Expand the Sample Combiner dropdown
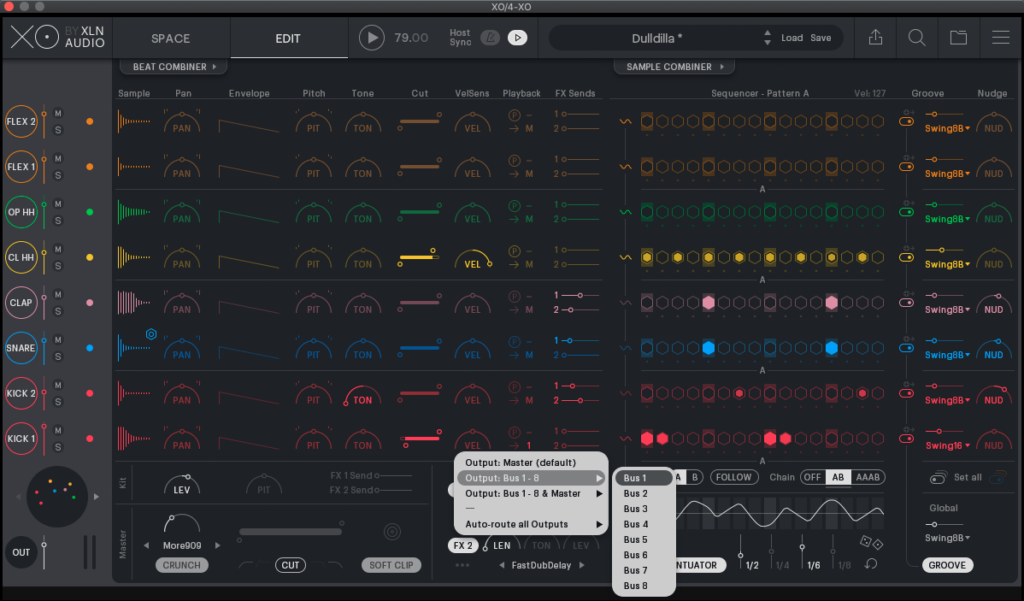This screenshot has height=601, width=1024. pyautogui.click(x=675, y=67)
